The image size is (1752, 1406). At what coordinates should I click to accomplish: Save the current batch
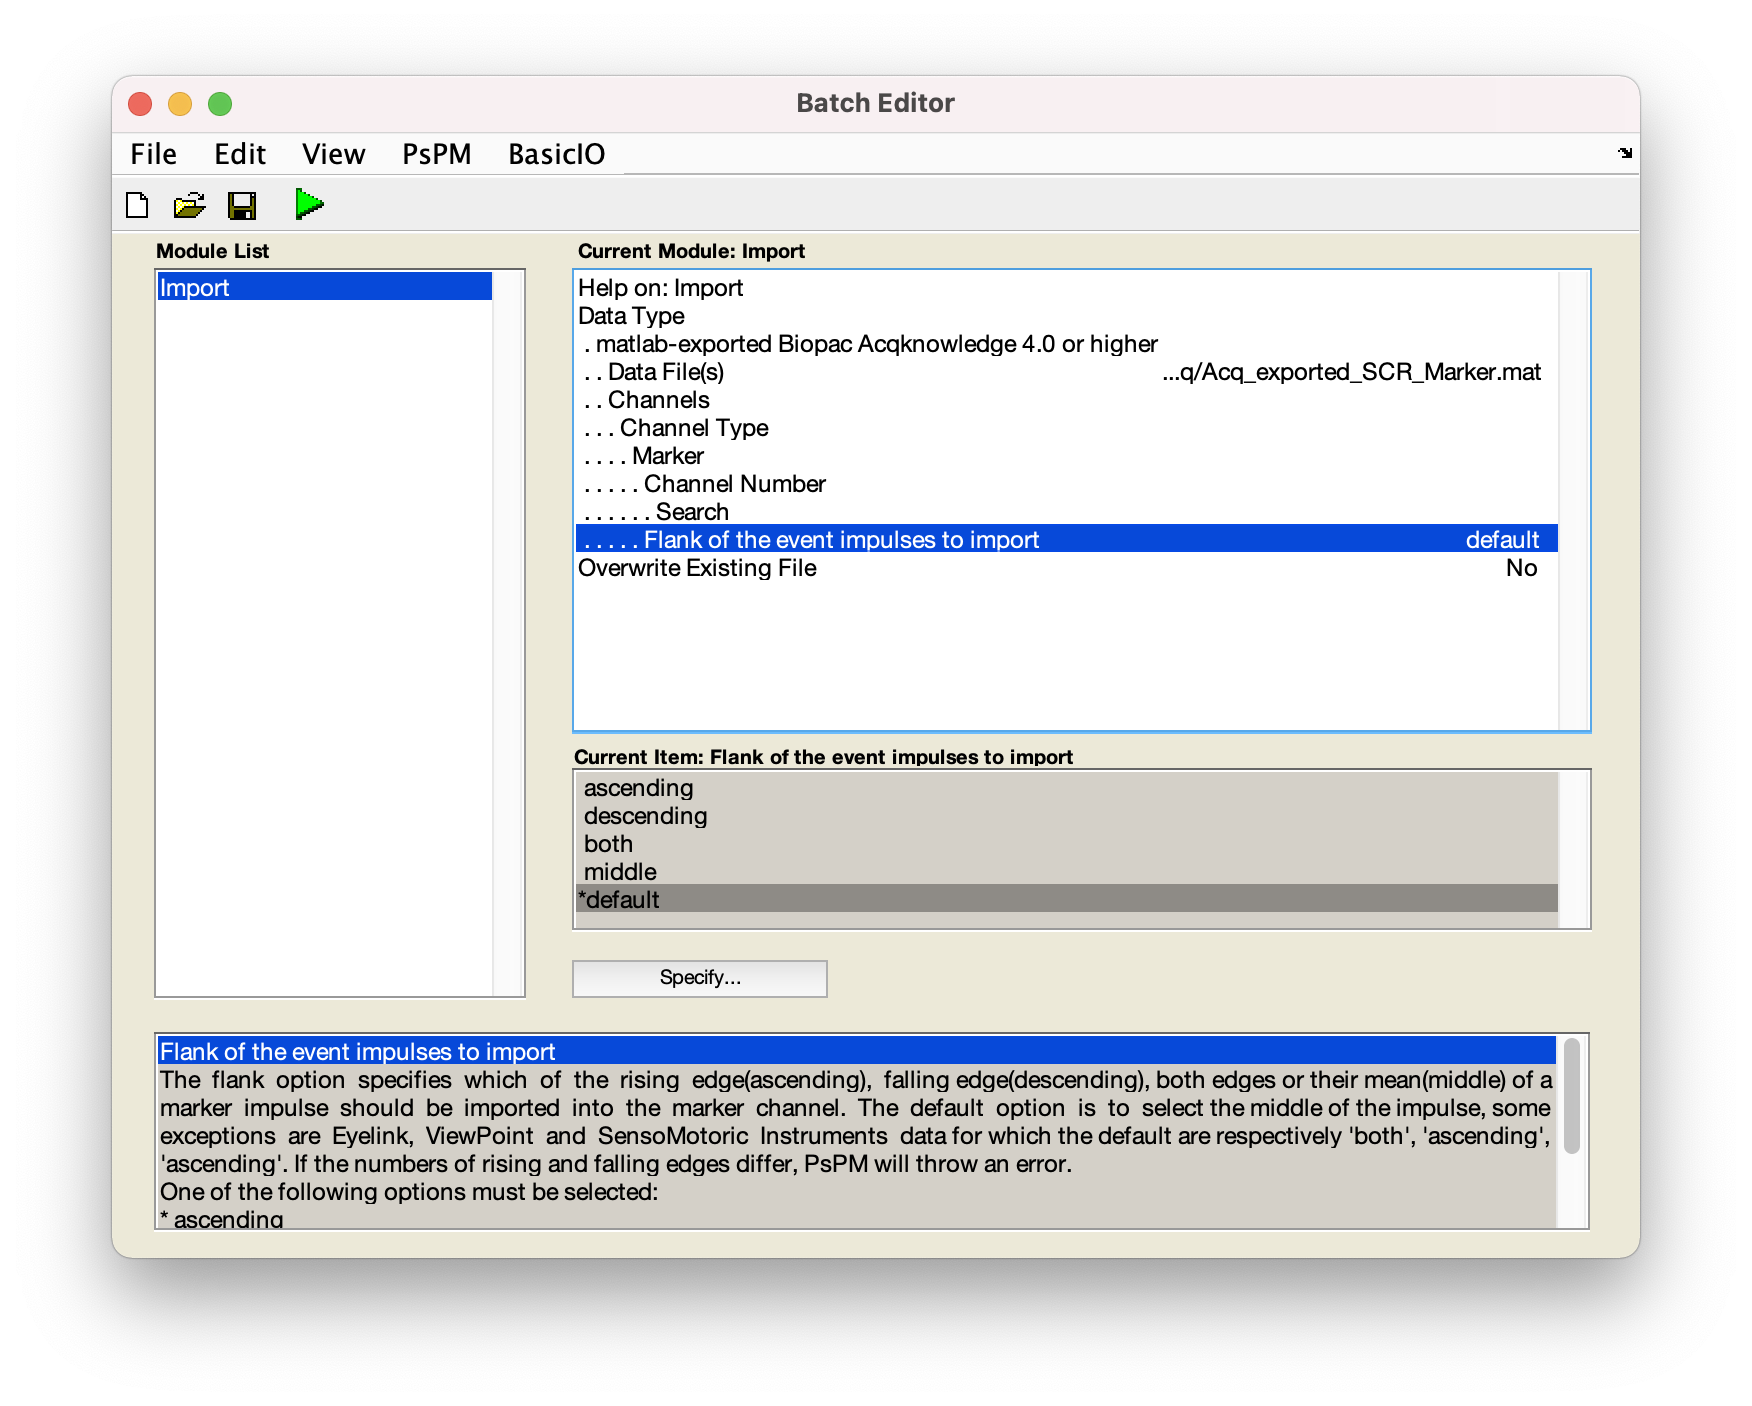(x=241, y=204)
